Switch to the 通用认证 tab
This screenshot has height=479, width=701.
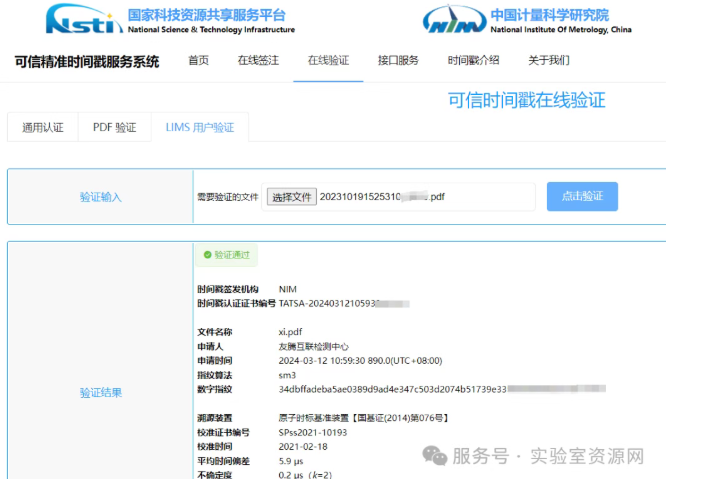tap(43, 127)
